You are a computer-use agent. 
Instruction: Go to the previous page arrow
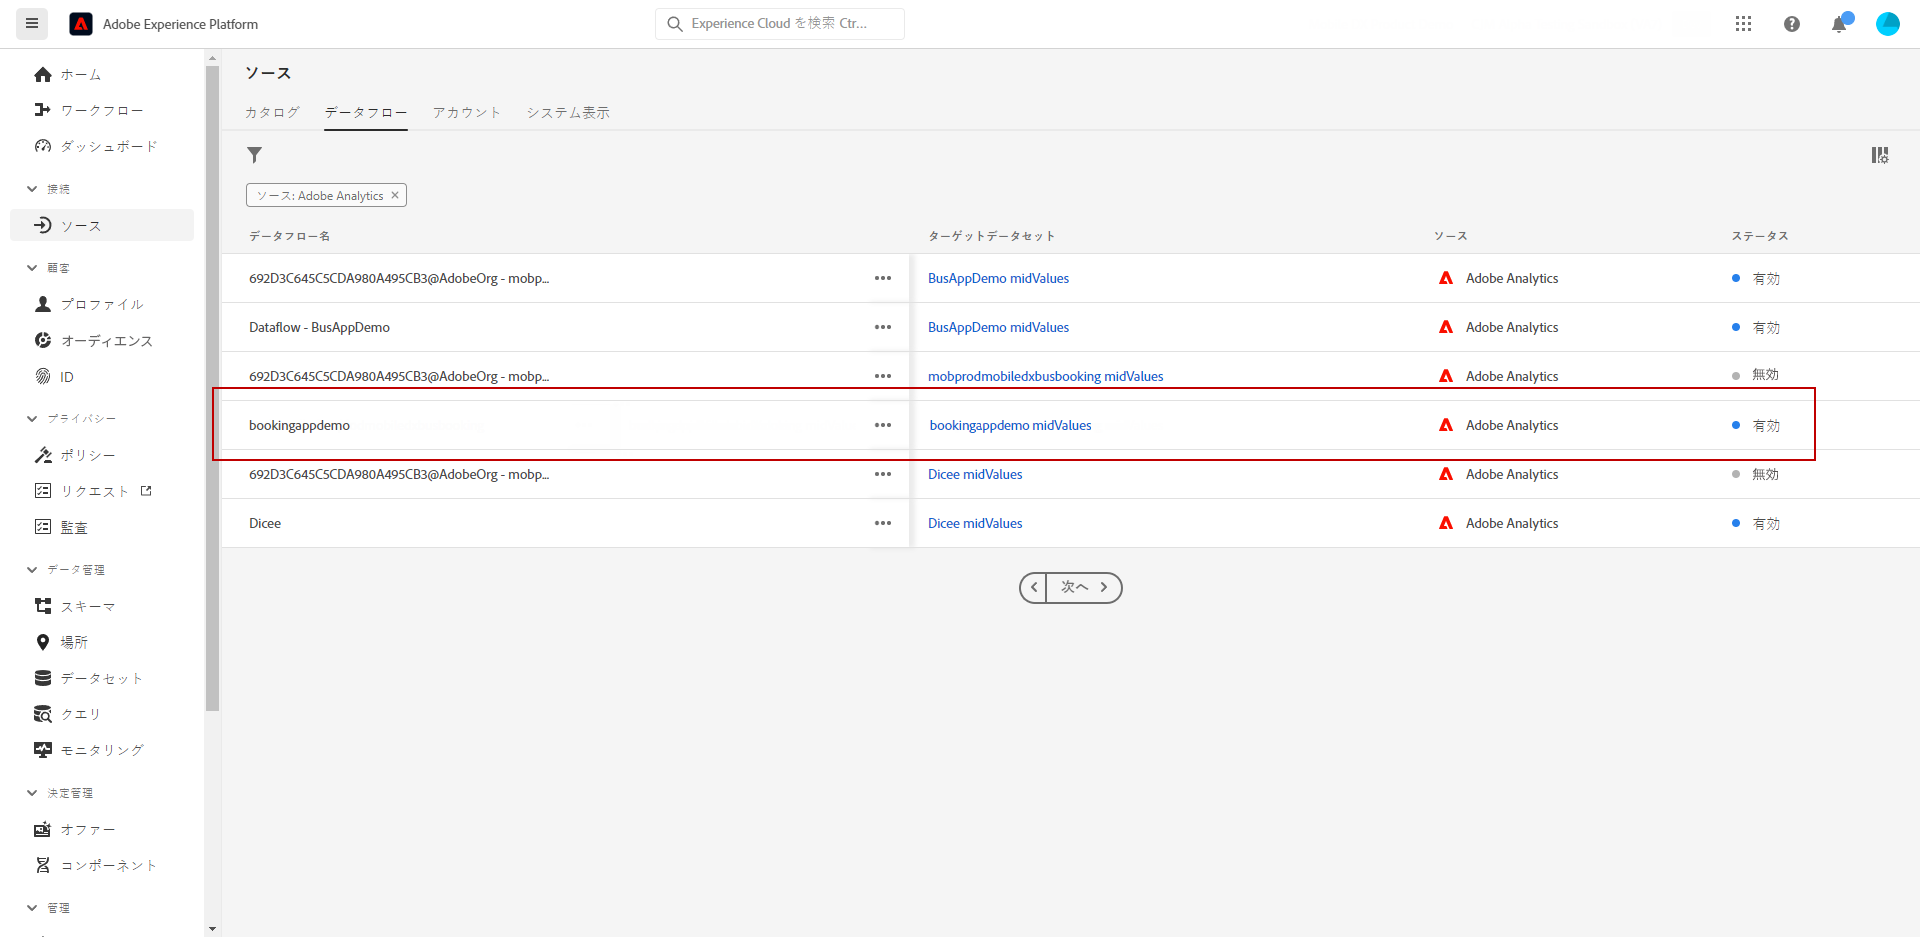pos(1034,587)
